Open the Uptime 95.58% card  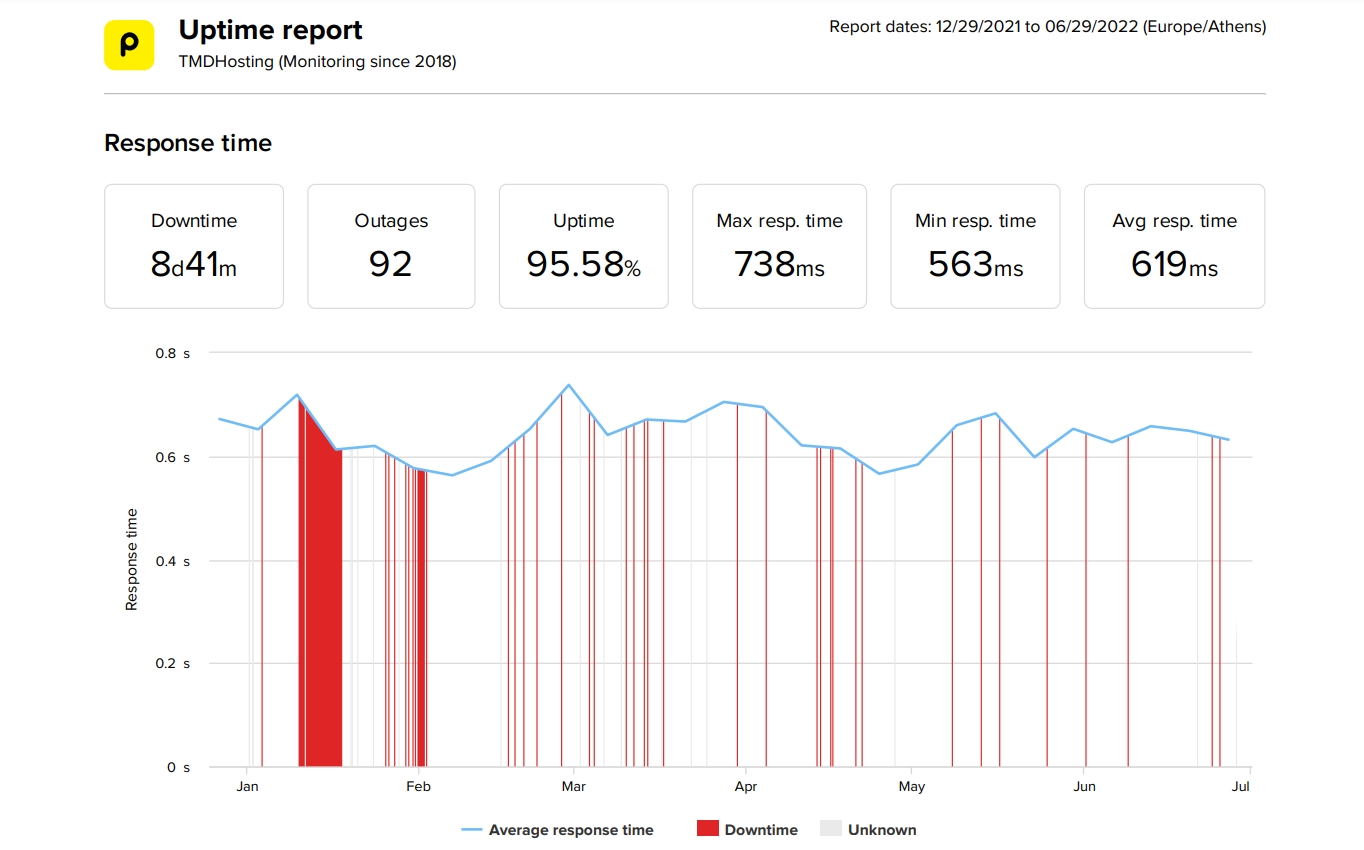(x=584, y=246)
